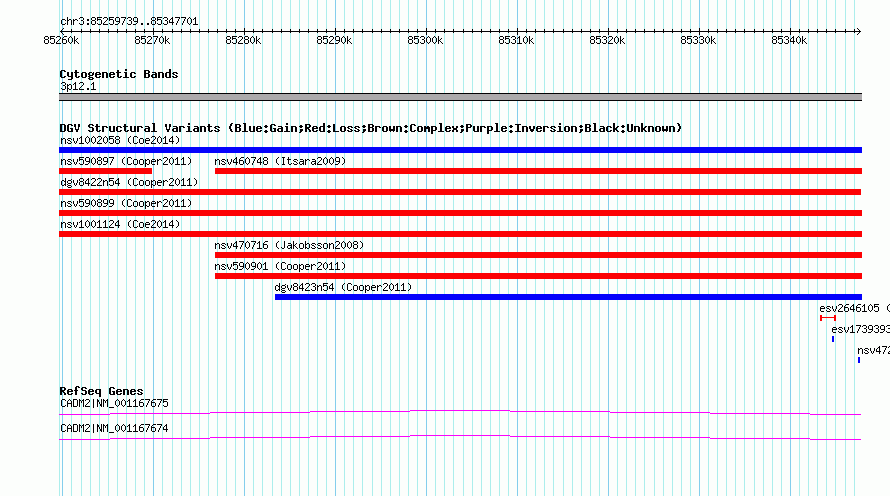Open the DGV Structural Variants track title
This screenshot has width=890, height=496.
tap(371, 128)
